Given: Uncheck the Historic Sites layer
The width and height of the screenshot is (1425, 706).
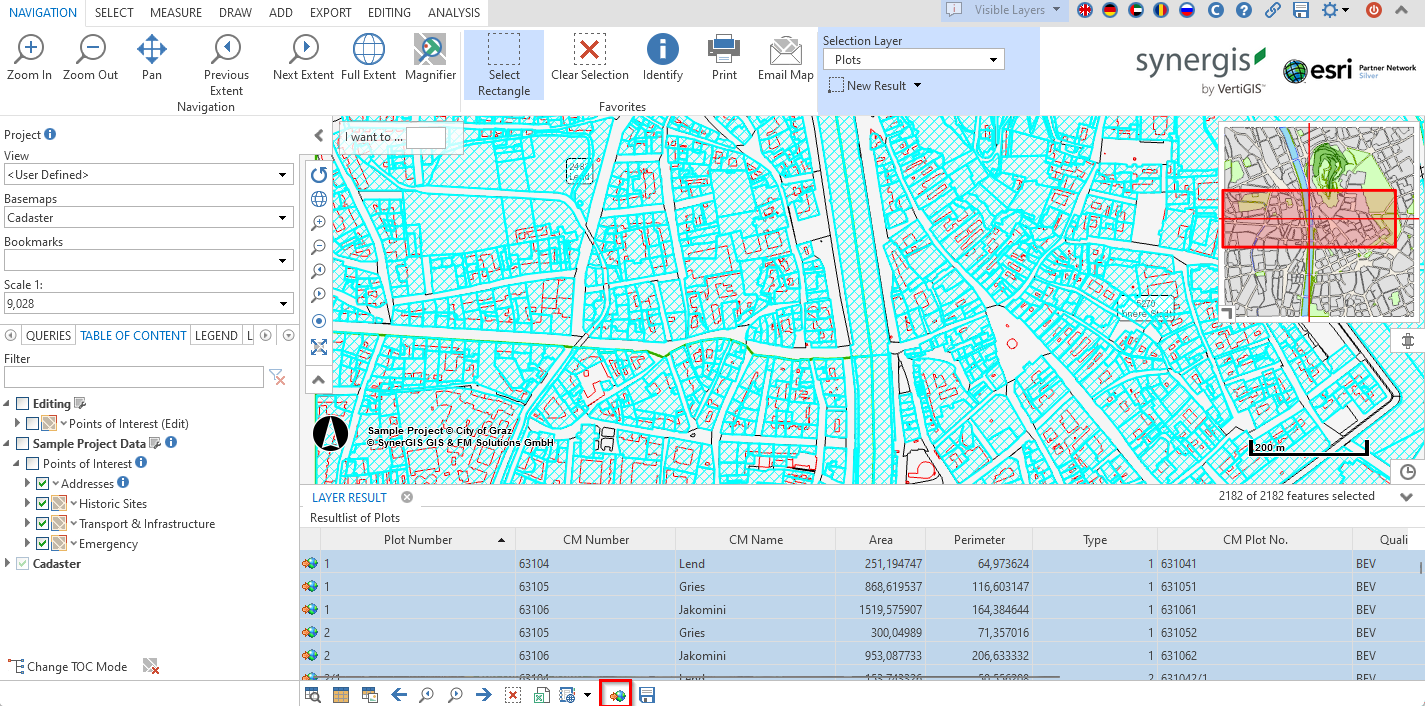Looking at the screenshot, I should tap(42, 504).
